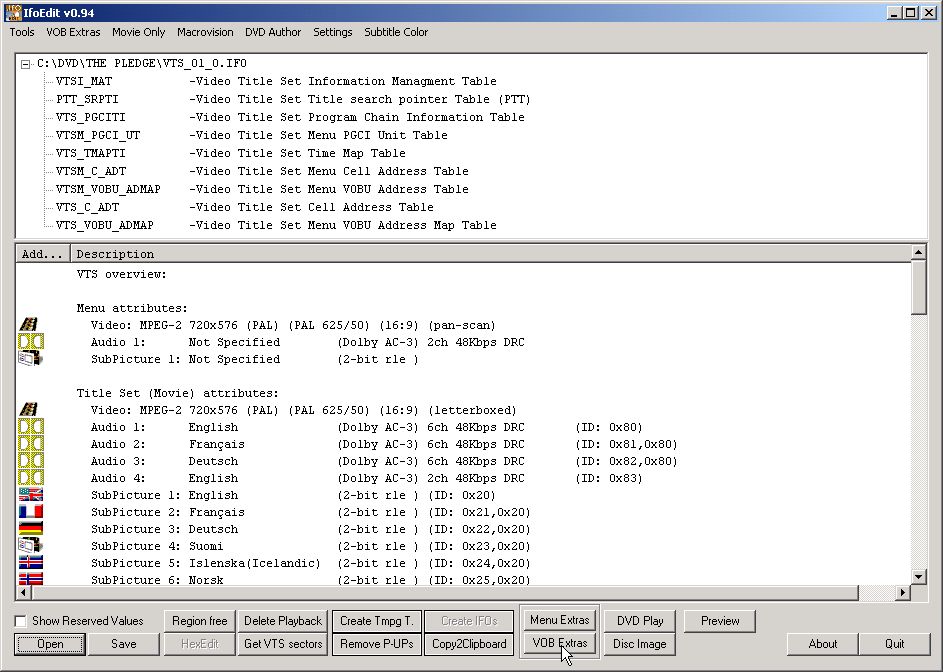Screen dimensions: 943x672
Task: Click the Save button
Action: (123, 644)
